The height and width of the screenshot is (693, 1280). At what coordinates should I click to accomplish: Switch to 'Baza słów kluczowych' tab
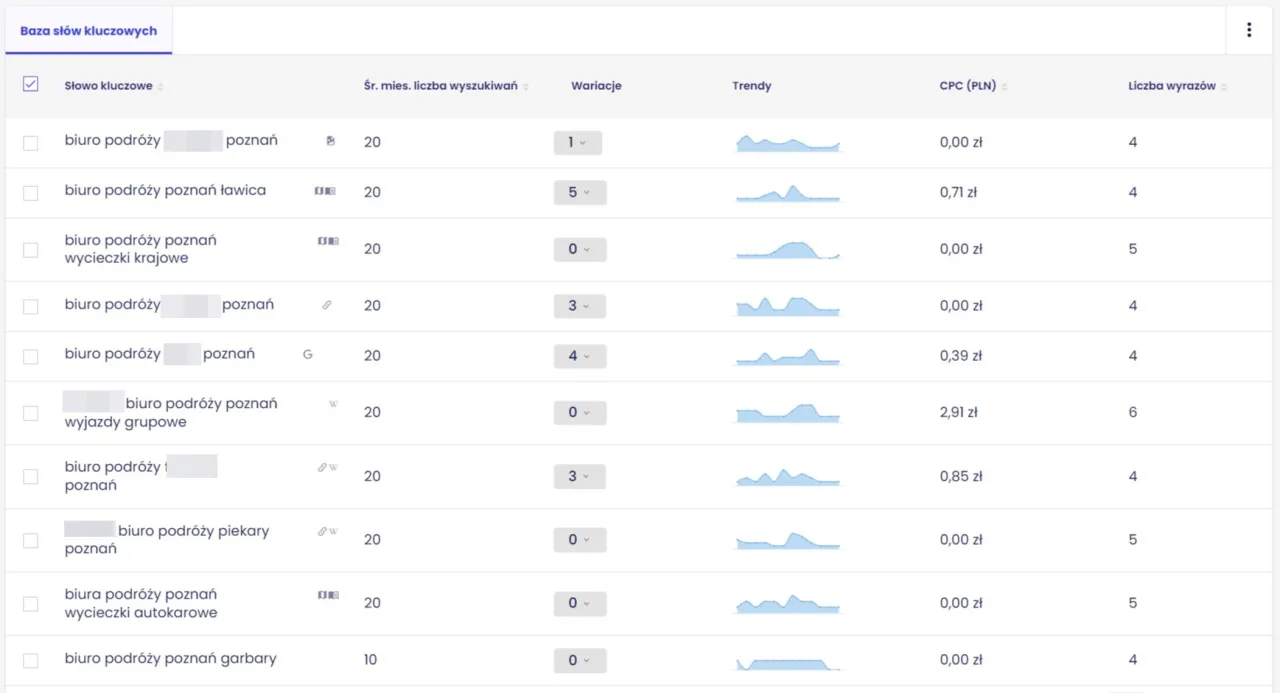(x=88, y=31)
